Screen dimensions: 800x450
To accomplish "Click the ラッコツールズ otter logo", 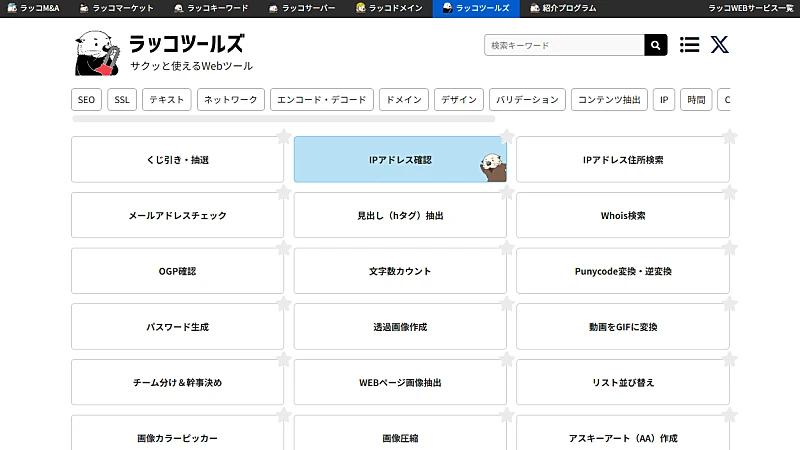I will pos(97,53).
